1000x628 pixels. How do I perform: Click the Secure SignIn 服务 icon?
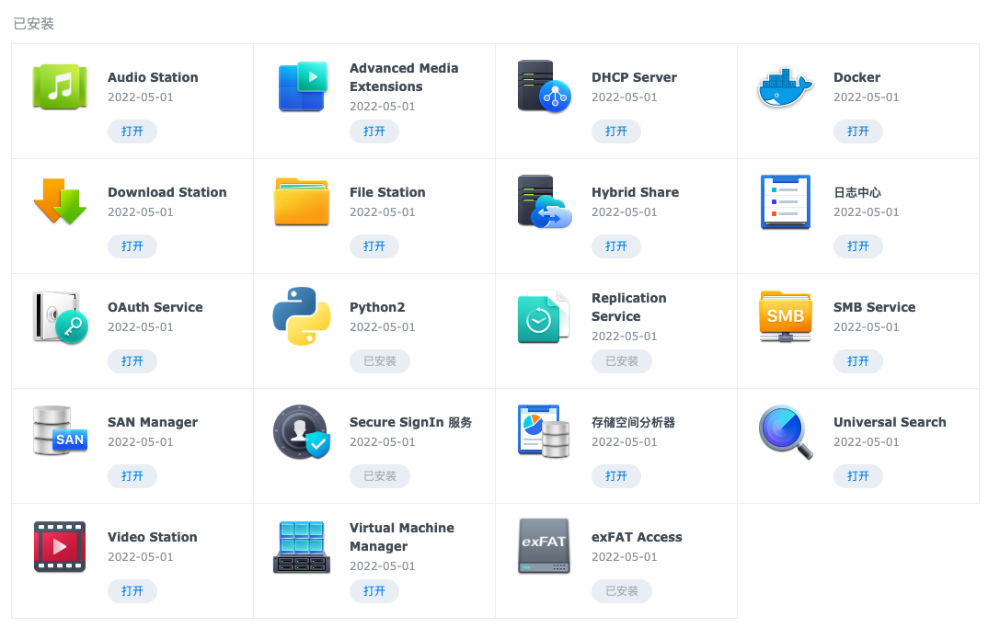(x=302, y=432)
